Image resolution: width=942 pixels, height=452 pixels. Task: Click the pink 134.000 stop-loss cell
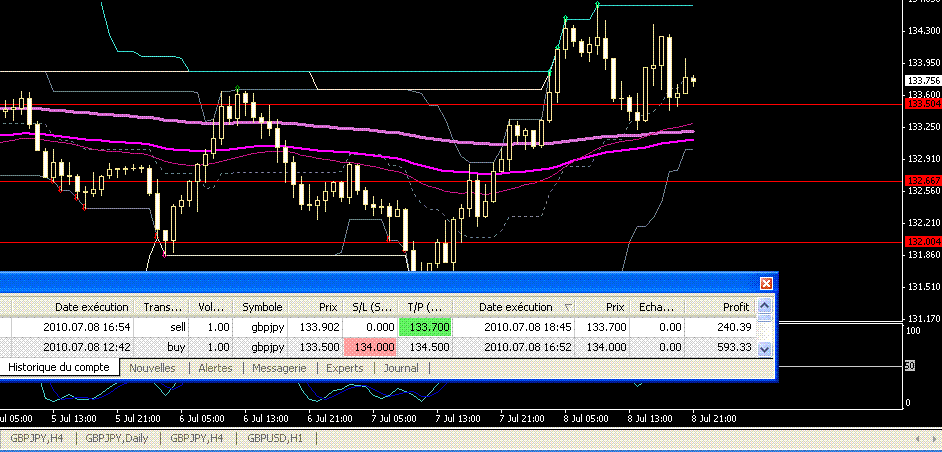coord(370,348)
